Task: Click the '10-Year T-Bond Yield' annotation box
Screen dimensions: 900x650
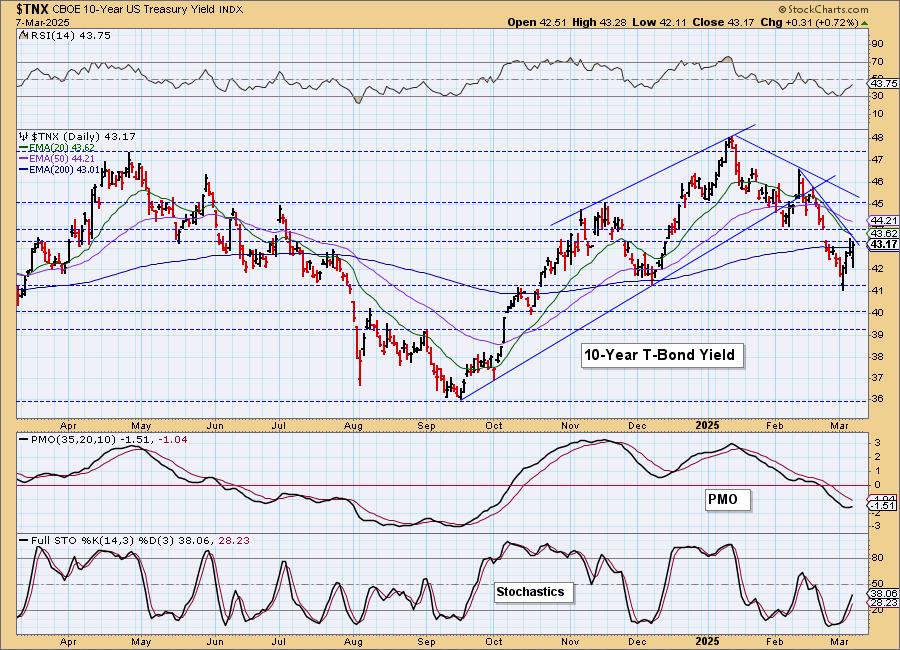Action: 660,355
